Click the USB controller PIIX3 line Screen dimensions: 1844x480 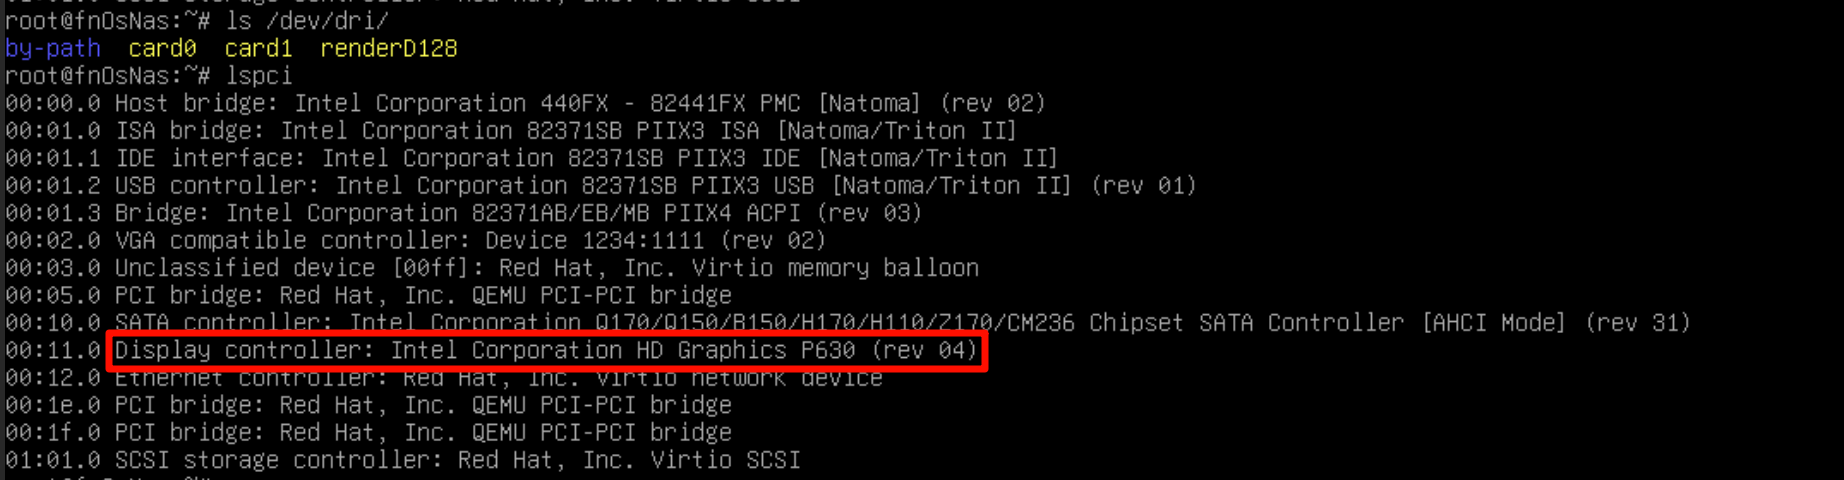click(x=601, y=186)
